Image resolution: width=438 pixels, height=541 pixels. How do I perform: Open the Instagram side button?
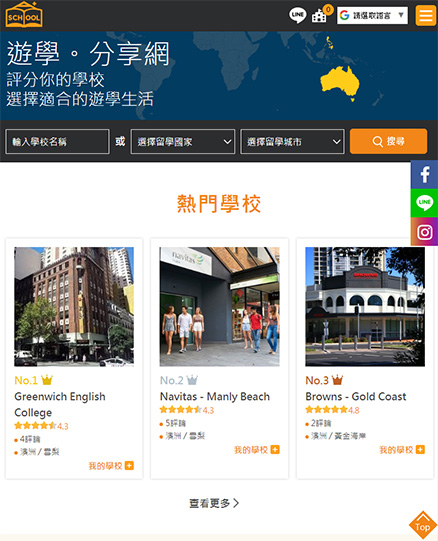pyautogui.click(x=424, y=232)
